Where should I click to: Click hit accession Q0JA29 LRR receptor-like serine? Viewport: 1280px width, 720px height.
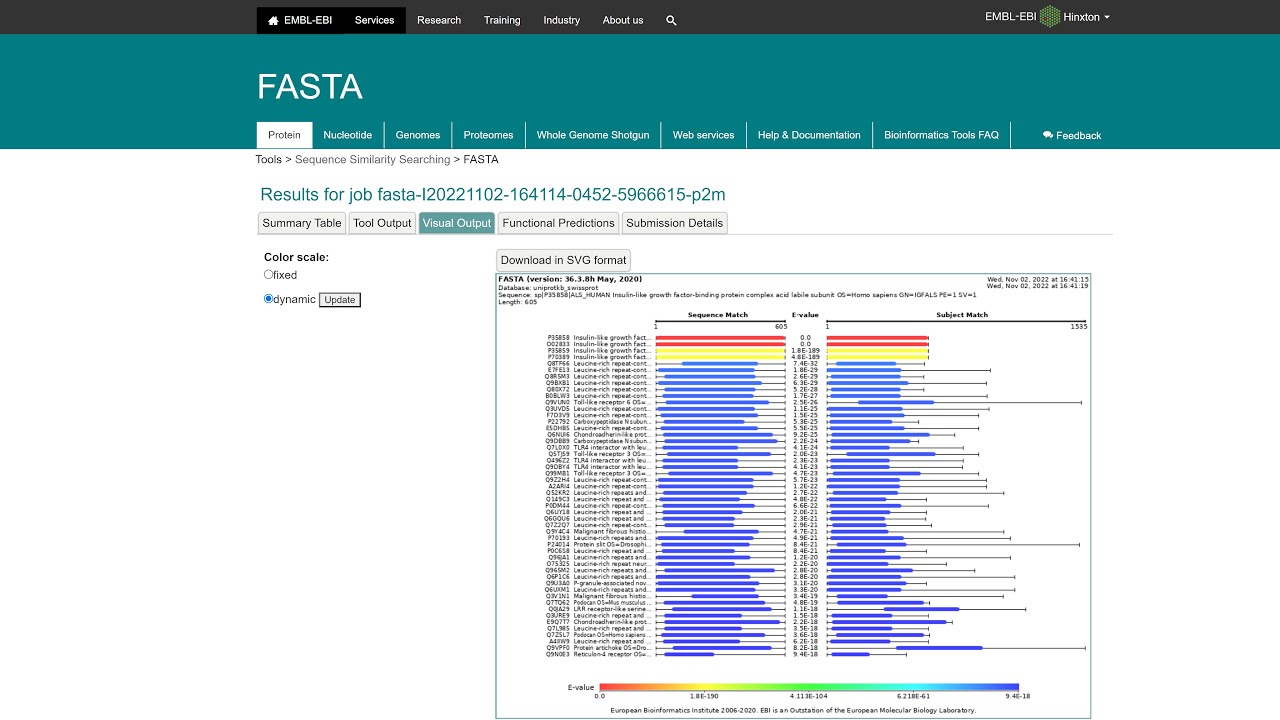pyautogui.click(x=558, y=609)
